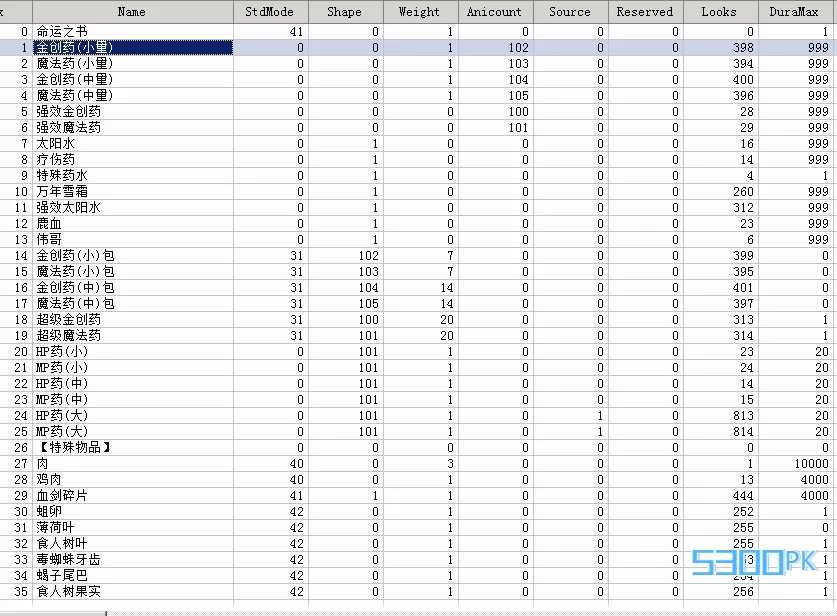Choose the 强效太阳水 name cell

[133, 208]
